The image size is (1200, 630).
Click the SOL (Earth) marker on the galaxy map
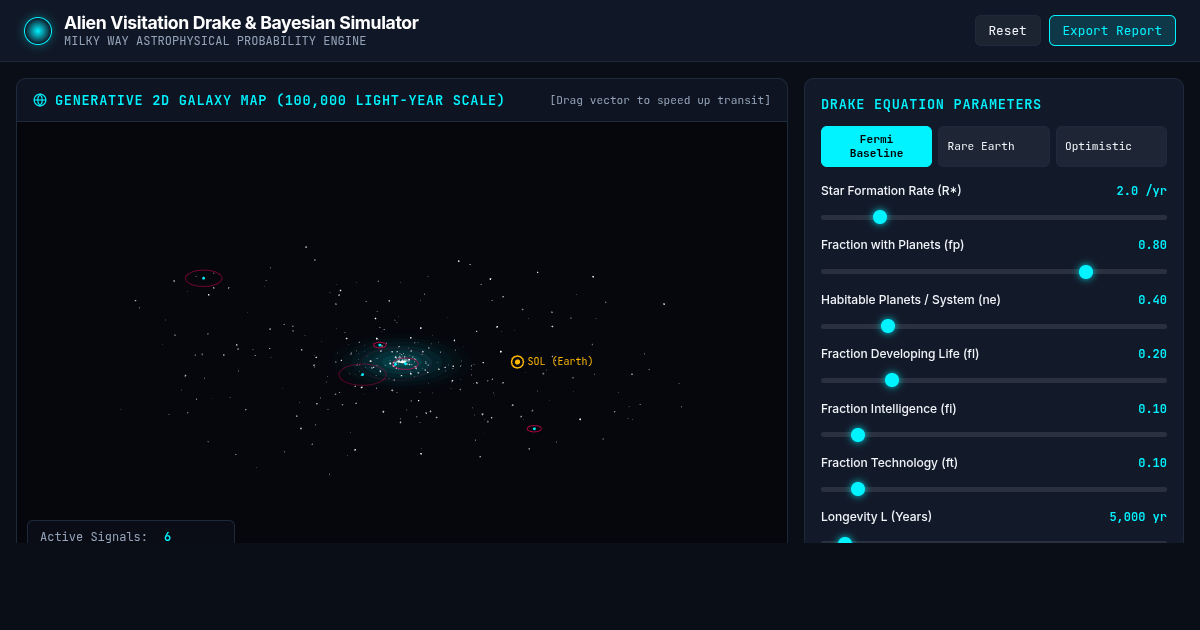point(517,362)
